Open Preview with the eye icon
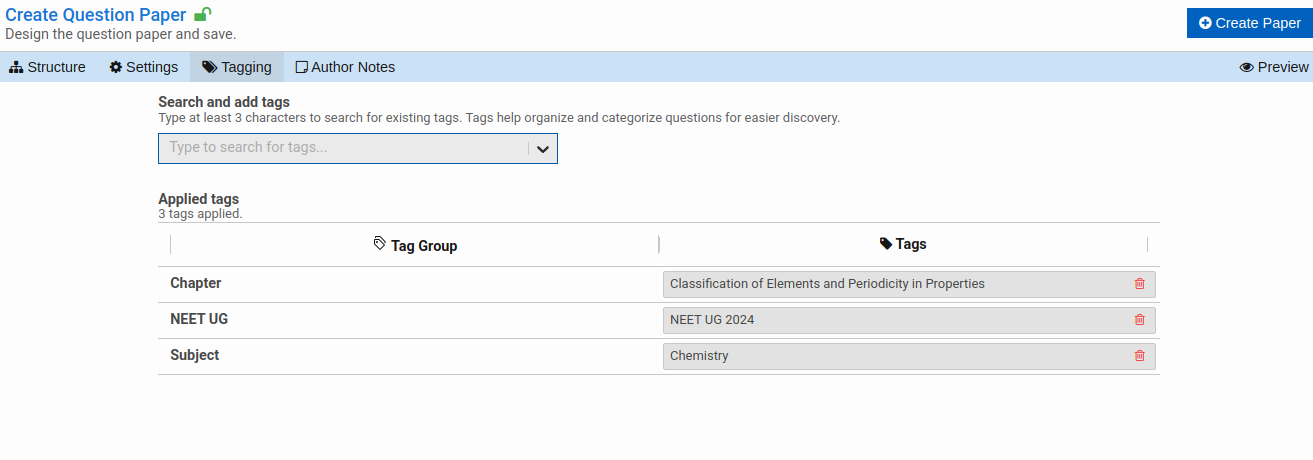The width and height of the screenshot is (1313, 460). 1273,67
